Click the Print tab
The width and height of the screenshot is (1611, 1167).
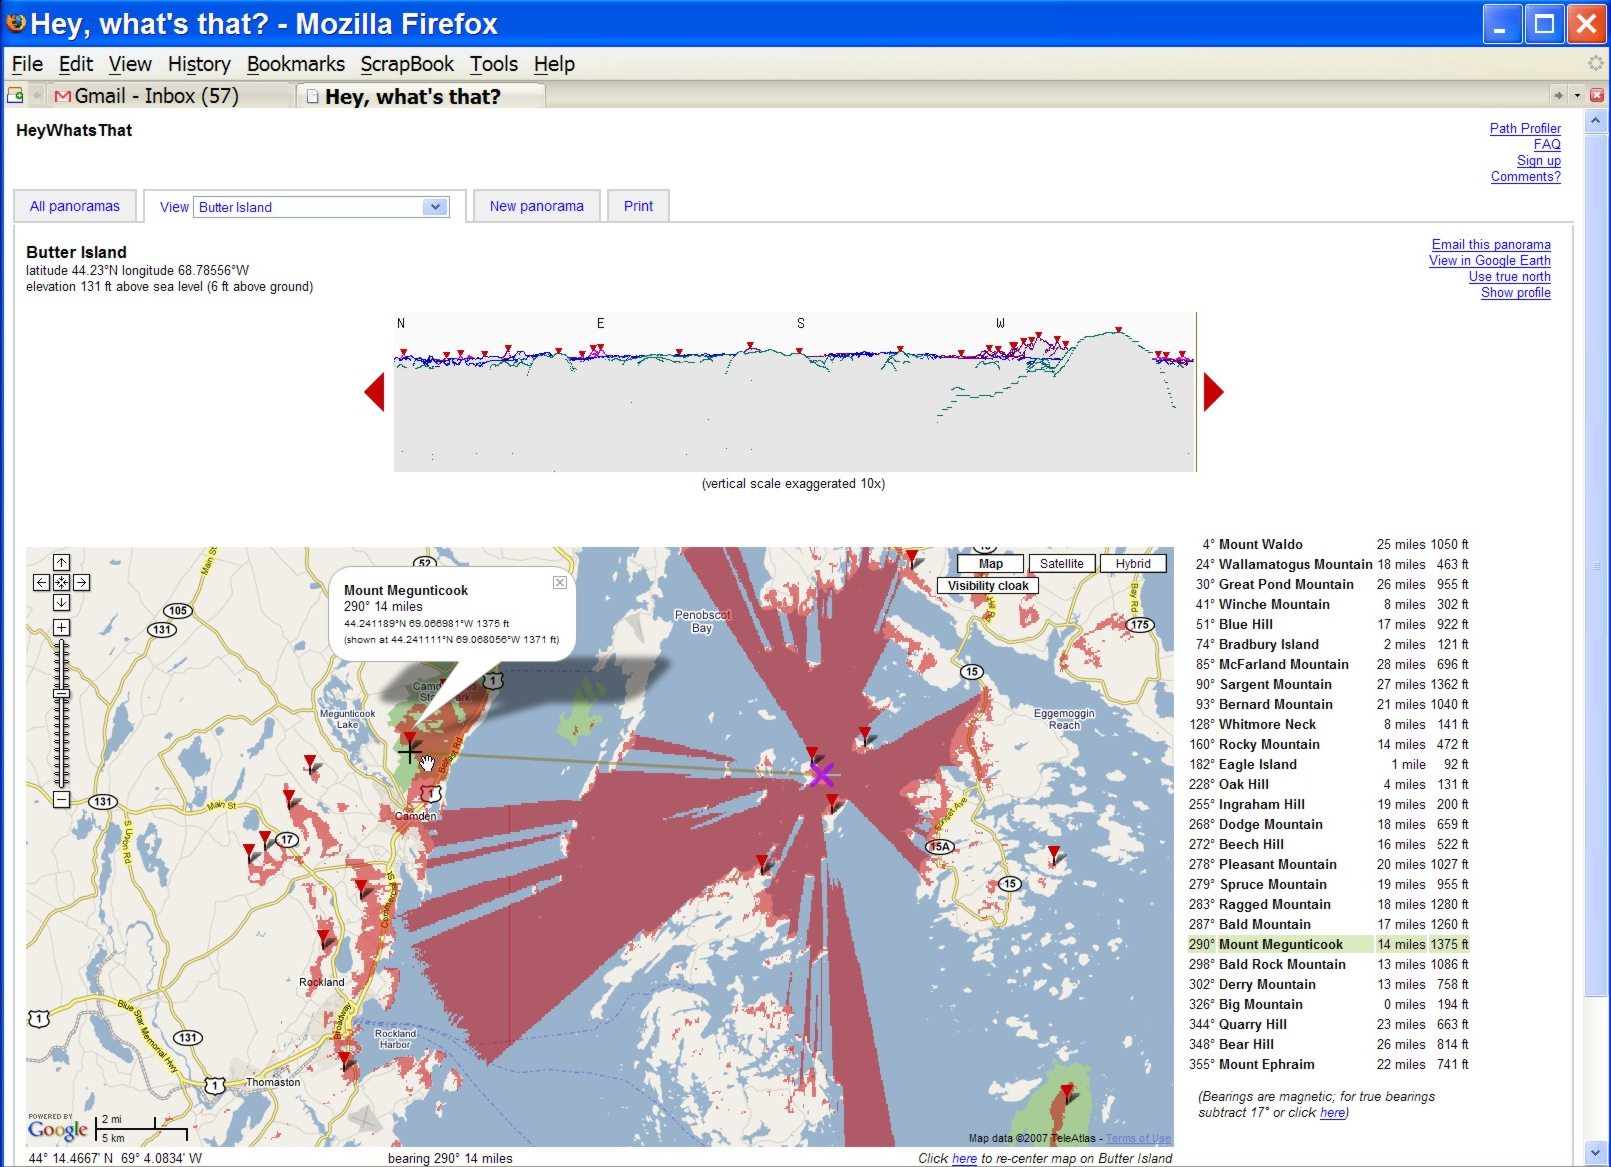coord(638,206)
